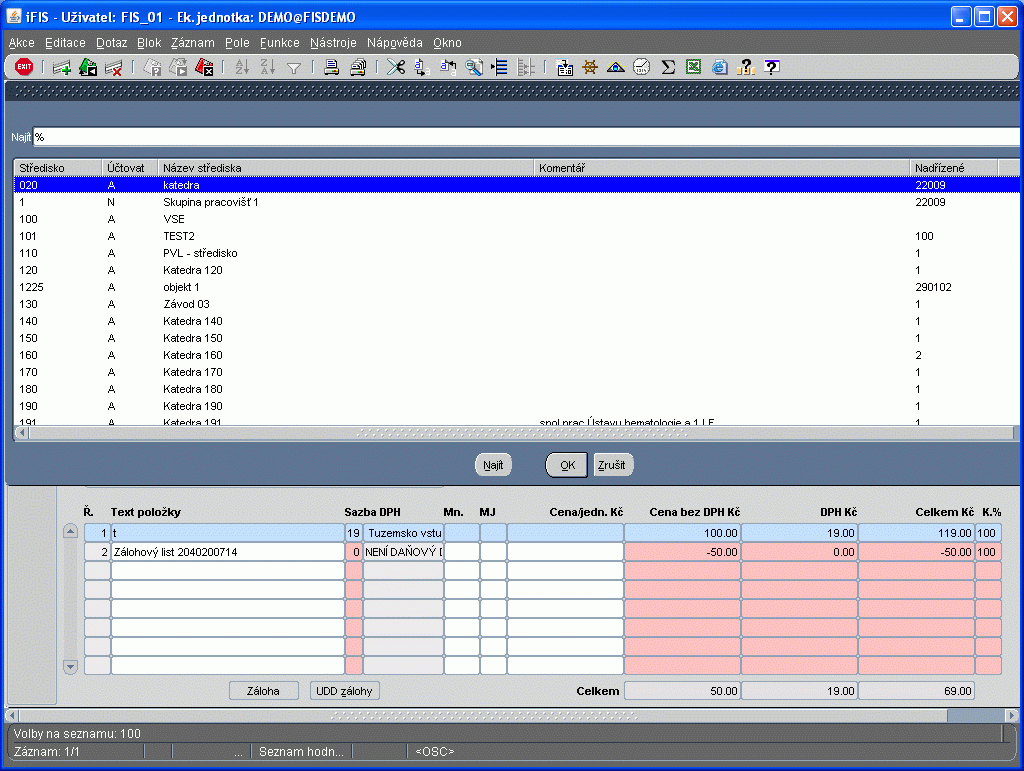The width and height of the screenshot is (1024, 771).
Task: Click the green Excel export icon
Action: click(693, 67)
